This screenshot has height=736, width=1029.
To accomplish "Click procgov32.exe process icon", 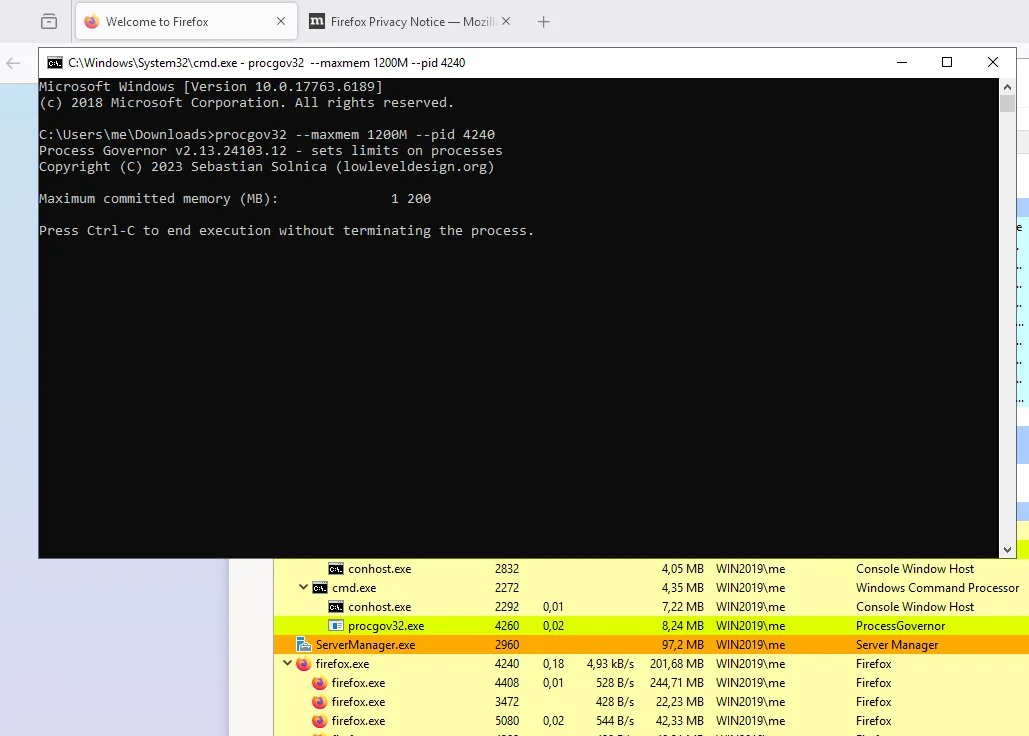I will point(335,626).
